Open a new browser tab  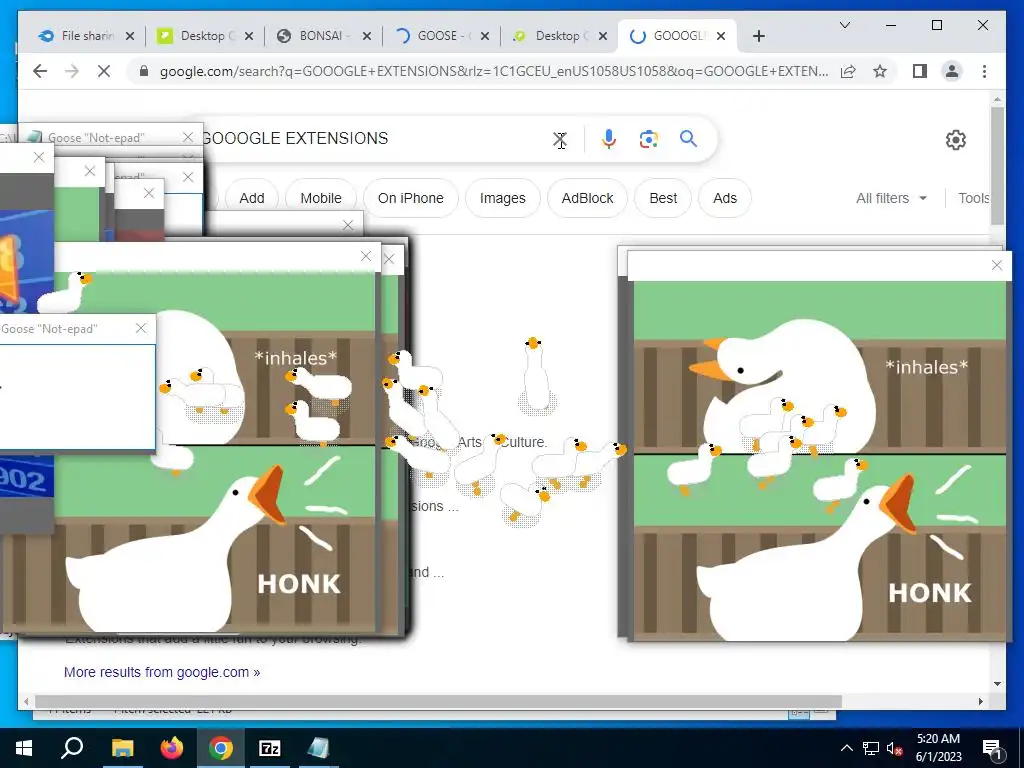758,36
